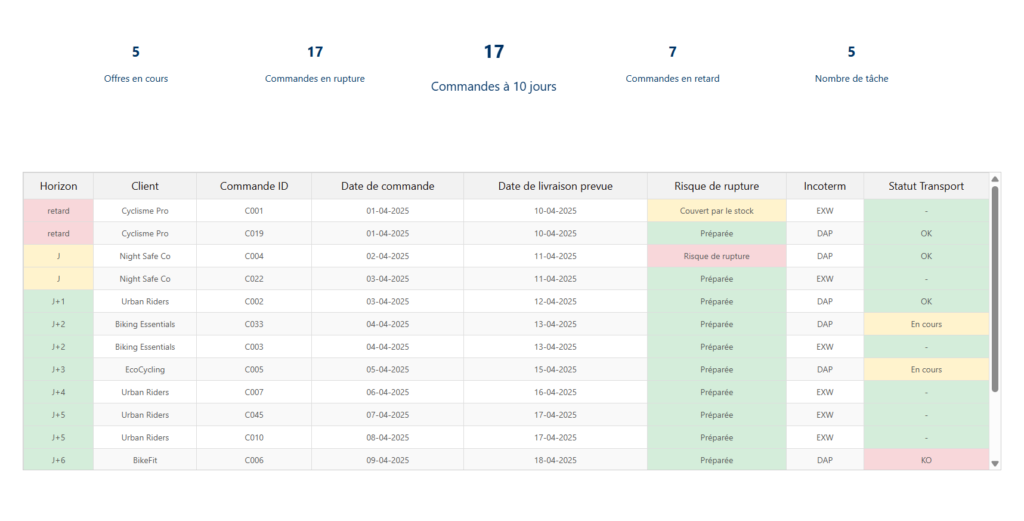Open the Offres en cours KPI card
Image resolution: width=1024 pixels, height=521 pixels.
tap(136, 64)
